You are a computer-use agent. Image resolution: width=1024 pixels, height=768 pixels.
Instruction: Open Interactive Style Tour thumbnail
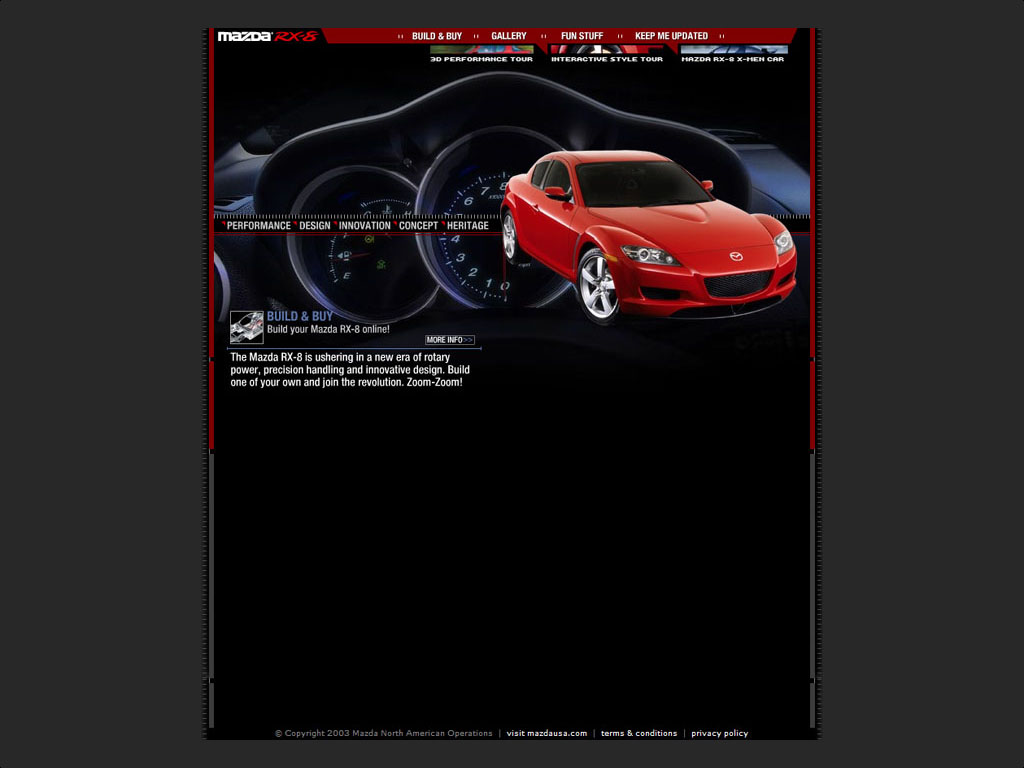pyautogui.click(x=607, y=54)
